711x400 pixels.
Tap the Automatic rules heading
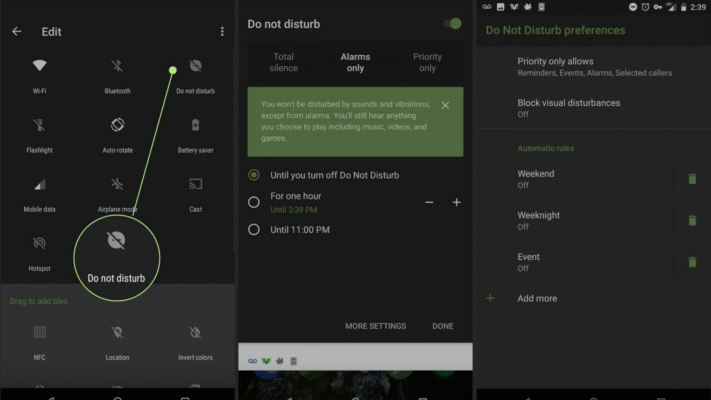click(545, 148)
